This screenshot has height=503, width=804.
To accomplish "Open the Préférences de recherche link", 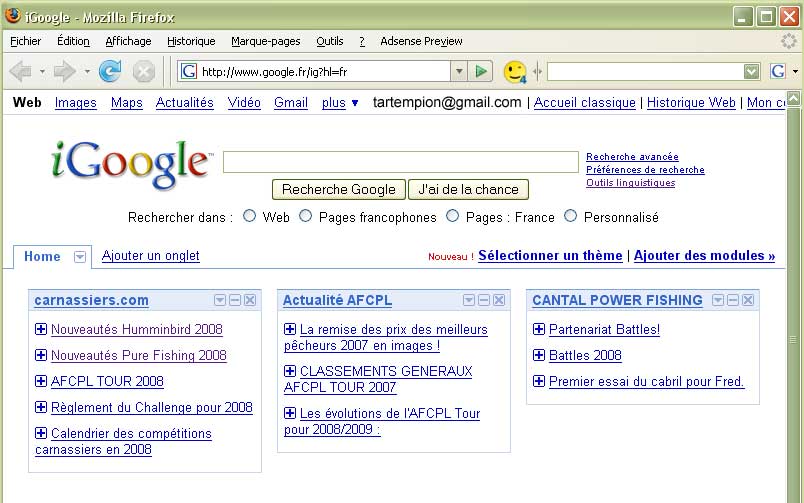I will (646, 170).
